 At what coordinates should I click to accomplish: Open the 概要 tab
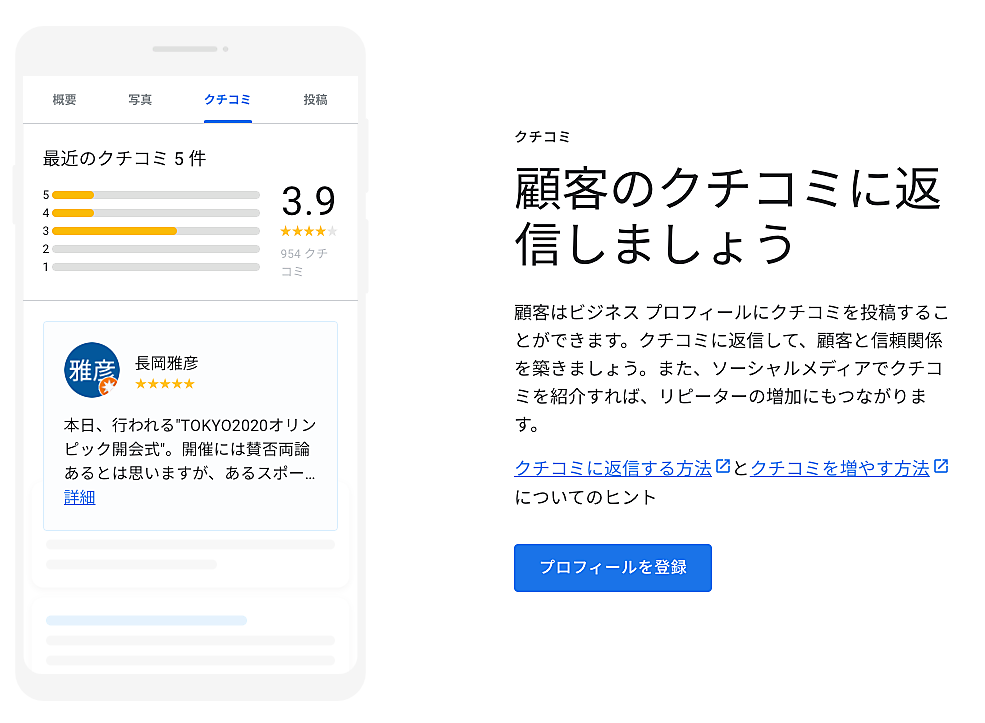click(64, 100)
